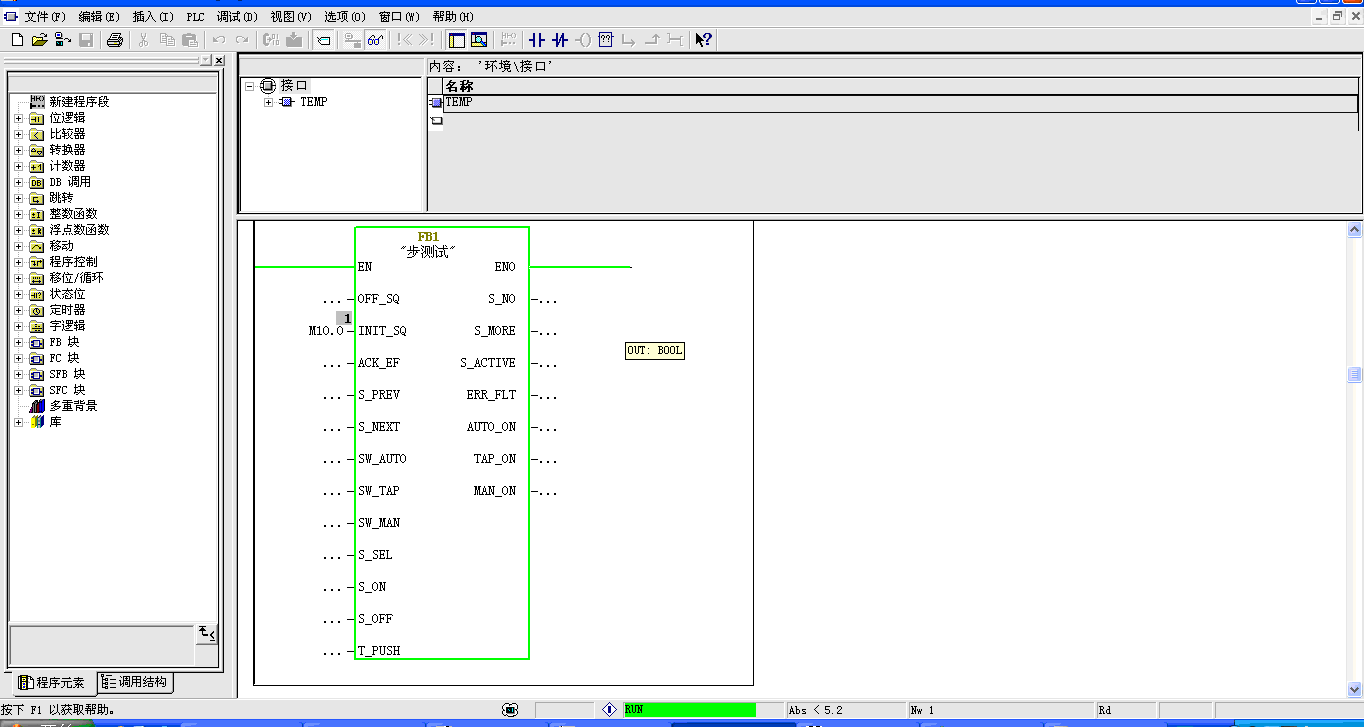This screenshot has height=727, width=1364.
Task: Expand the 定时器 folder
Action: coord(18,310)
